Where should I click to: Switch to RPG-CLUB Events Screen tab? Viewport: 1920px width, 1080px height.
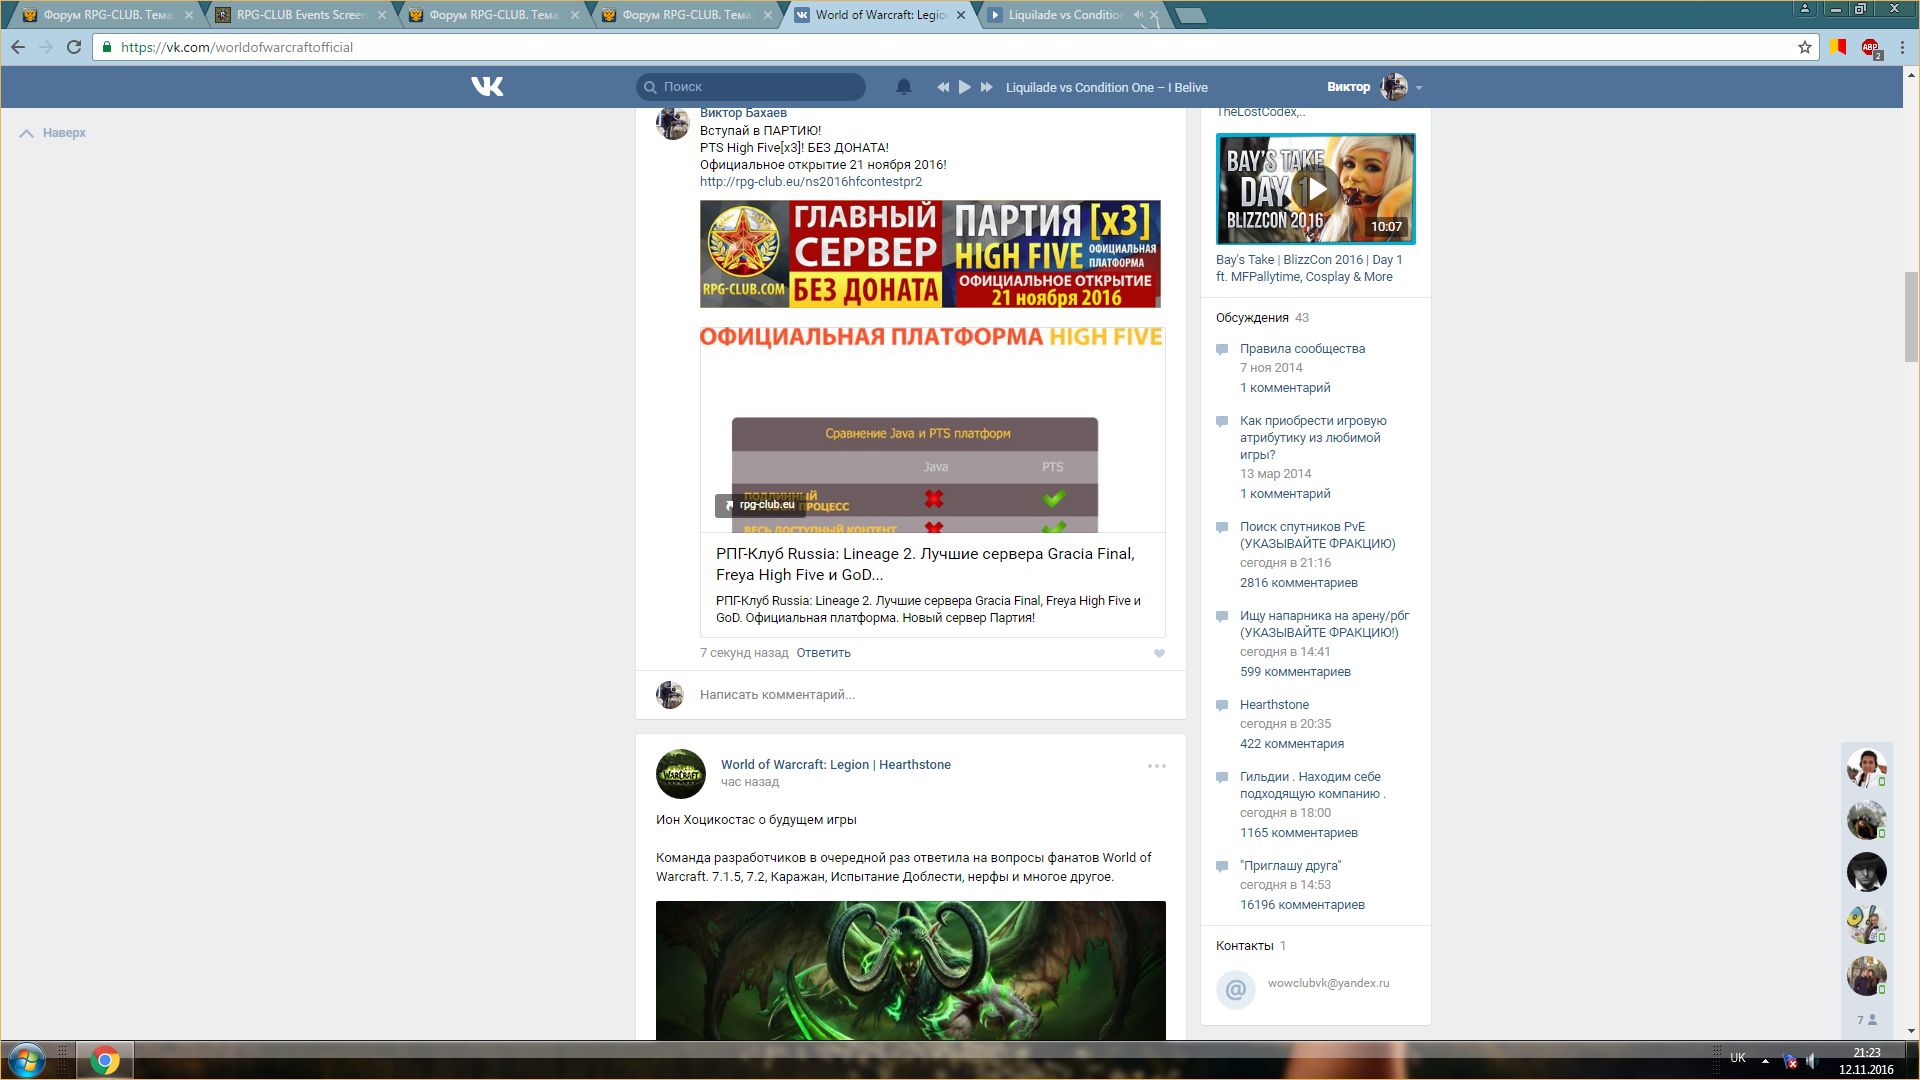tap(300, 15)
